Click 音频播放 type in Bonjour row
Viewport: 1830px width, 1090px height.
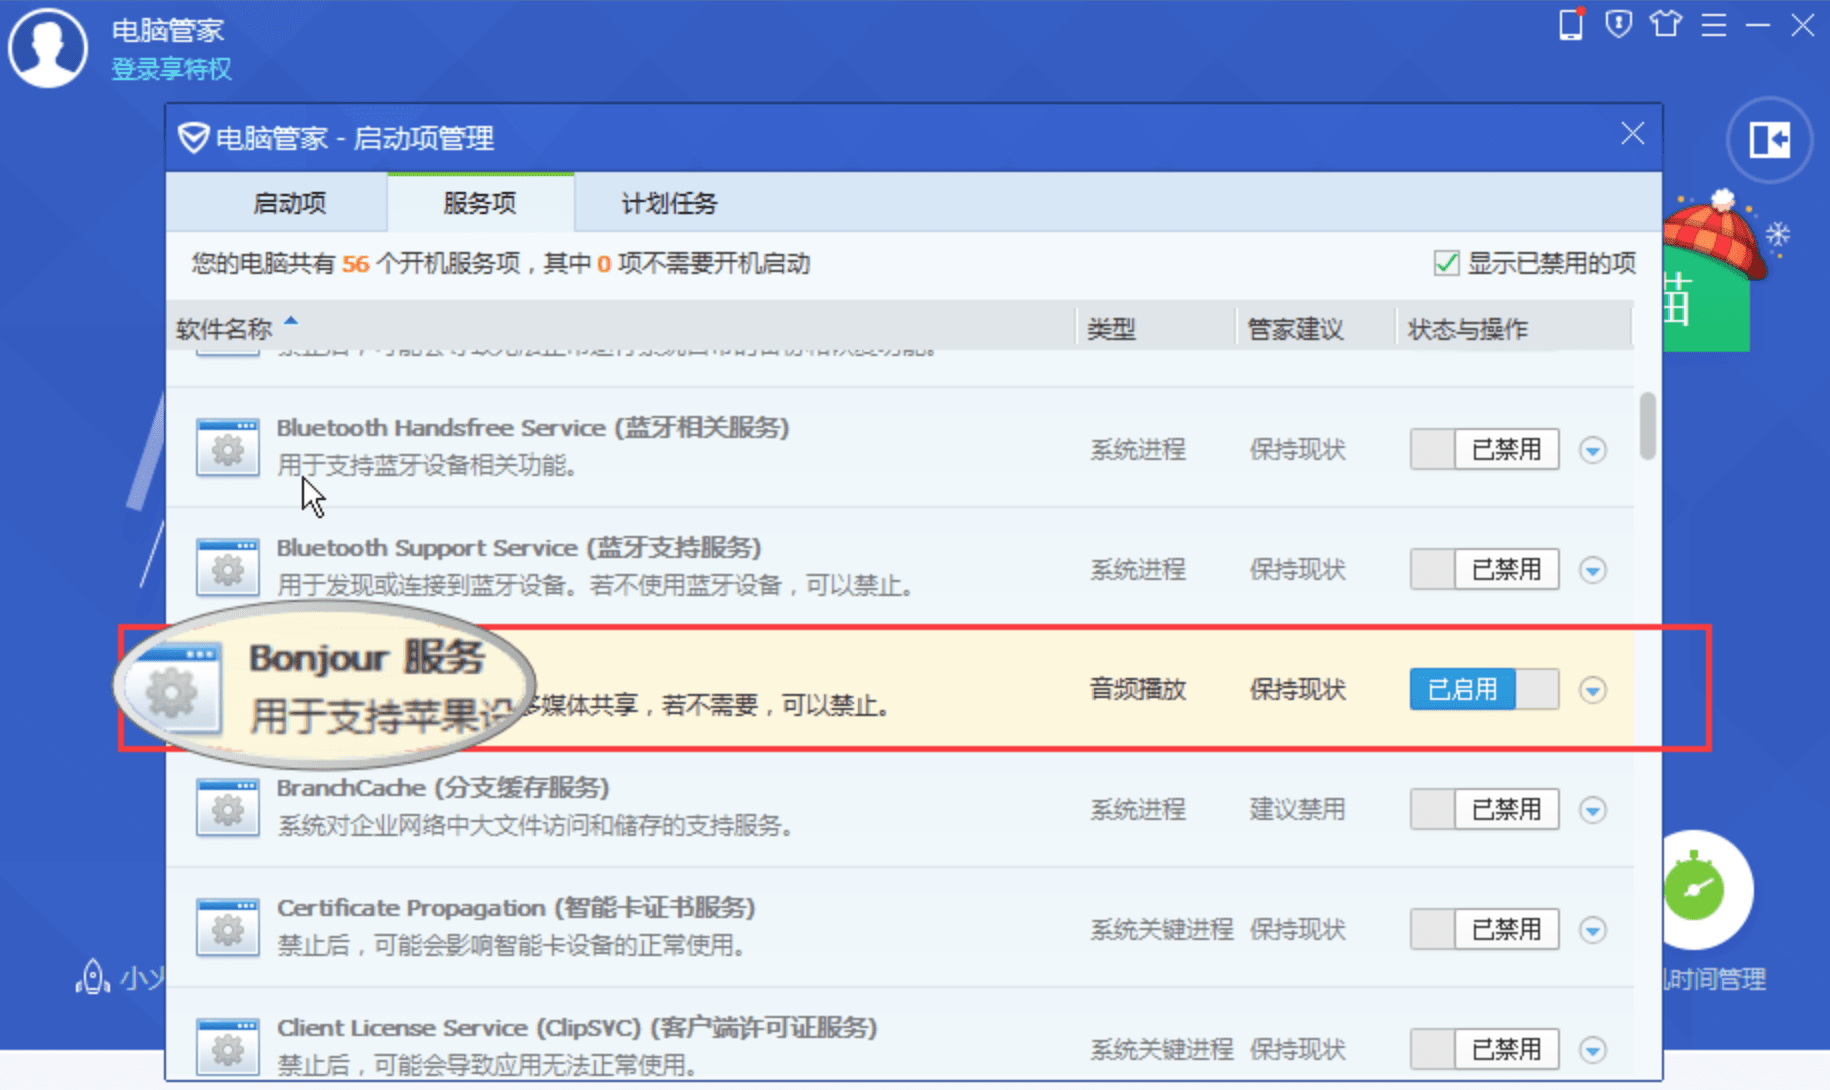1138,689
